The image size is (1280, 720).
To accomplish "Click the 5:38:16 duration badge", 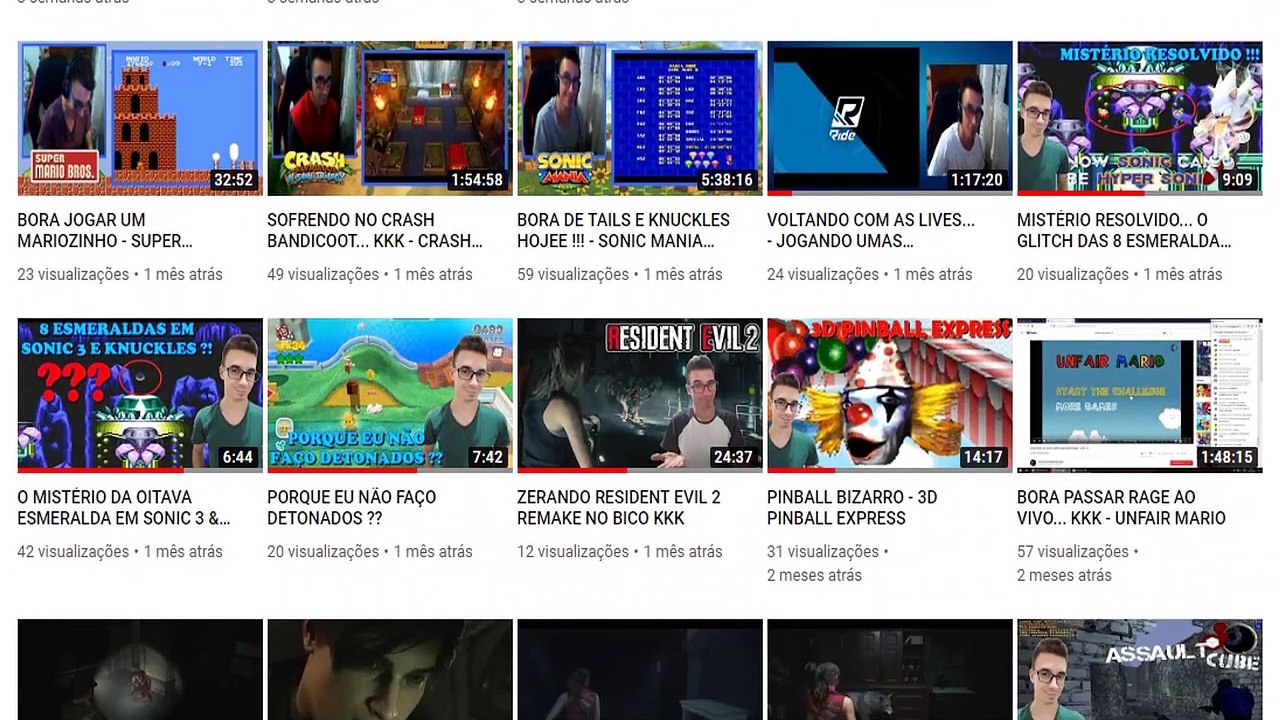I will 727,180.
